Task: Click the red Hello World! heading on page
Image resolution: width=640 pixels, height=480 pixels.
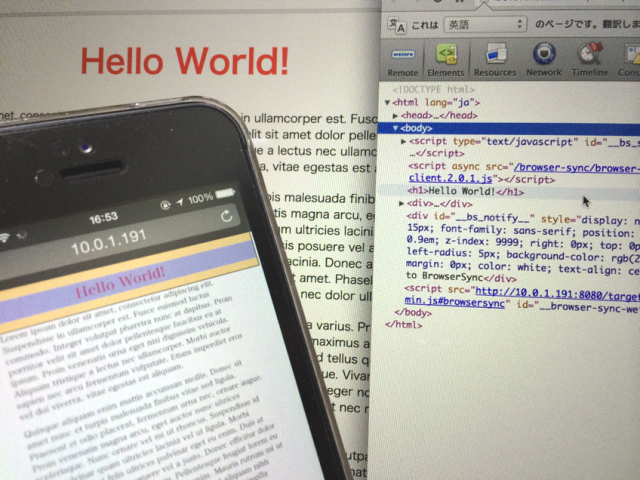Action: pos(184,60)
